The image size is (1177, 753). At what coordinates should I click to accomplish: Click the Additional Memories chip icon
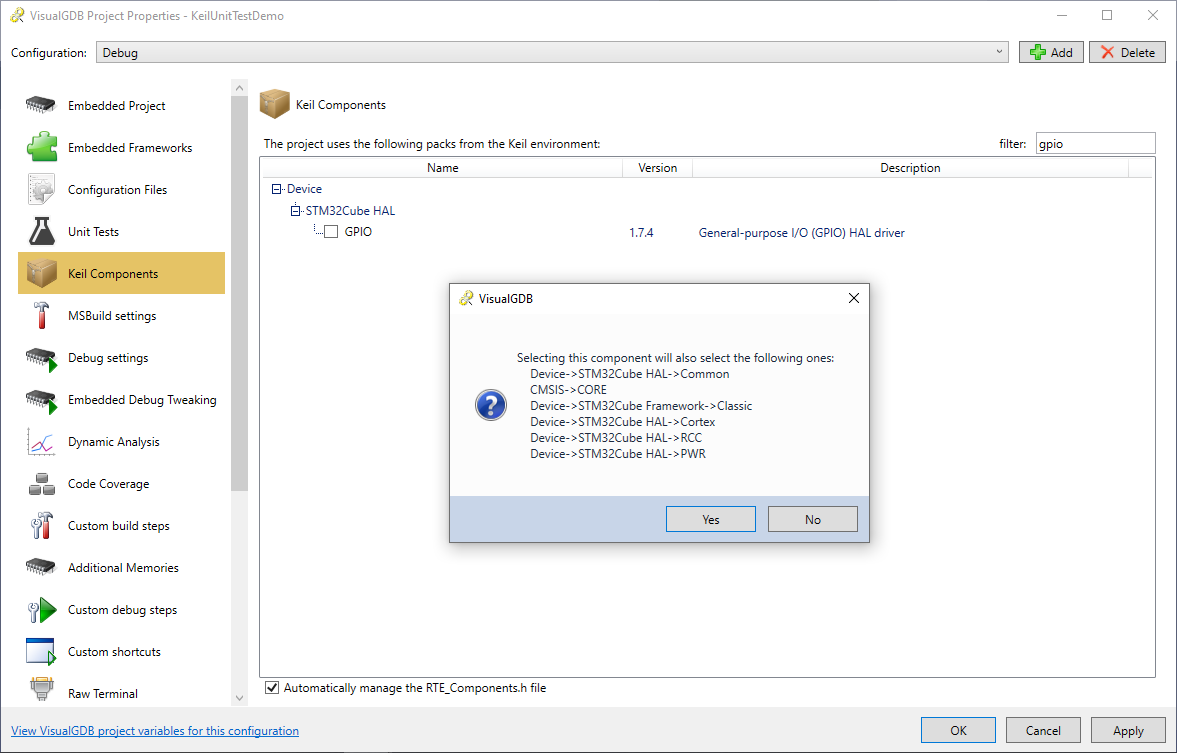point(41,567)
